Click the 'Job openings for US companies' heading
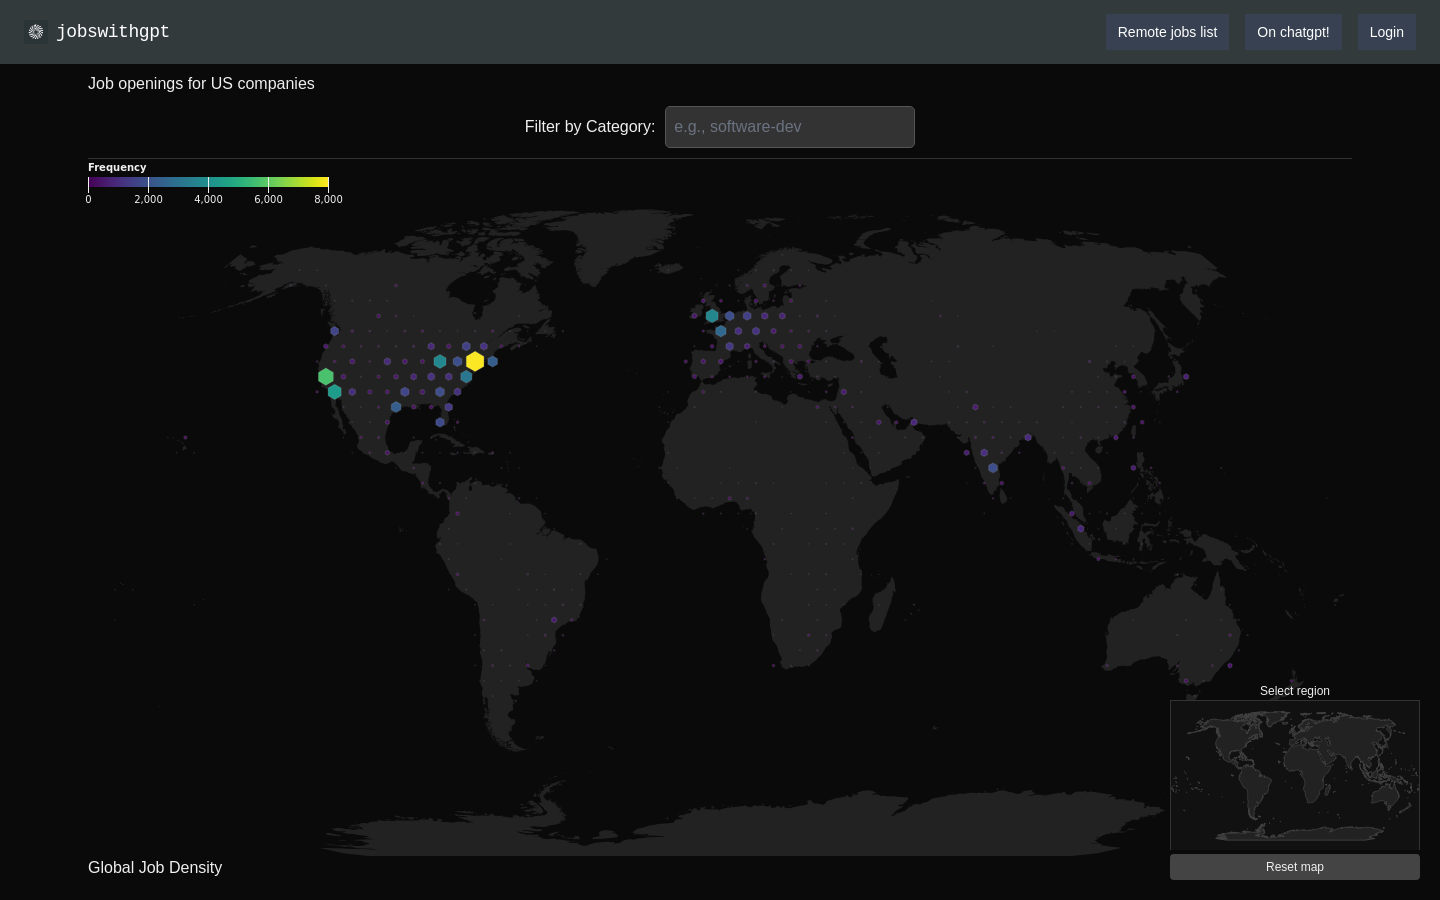The height and width of the screenshot is (900, 1440). click(201, 84)
